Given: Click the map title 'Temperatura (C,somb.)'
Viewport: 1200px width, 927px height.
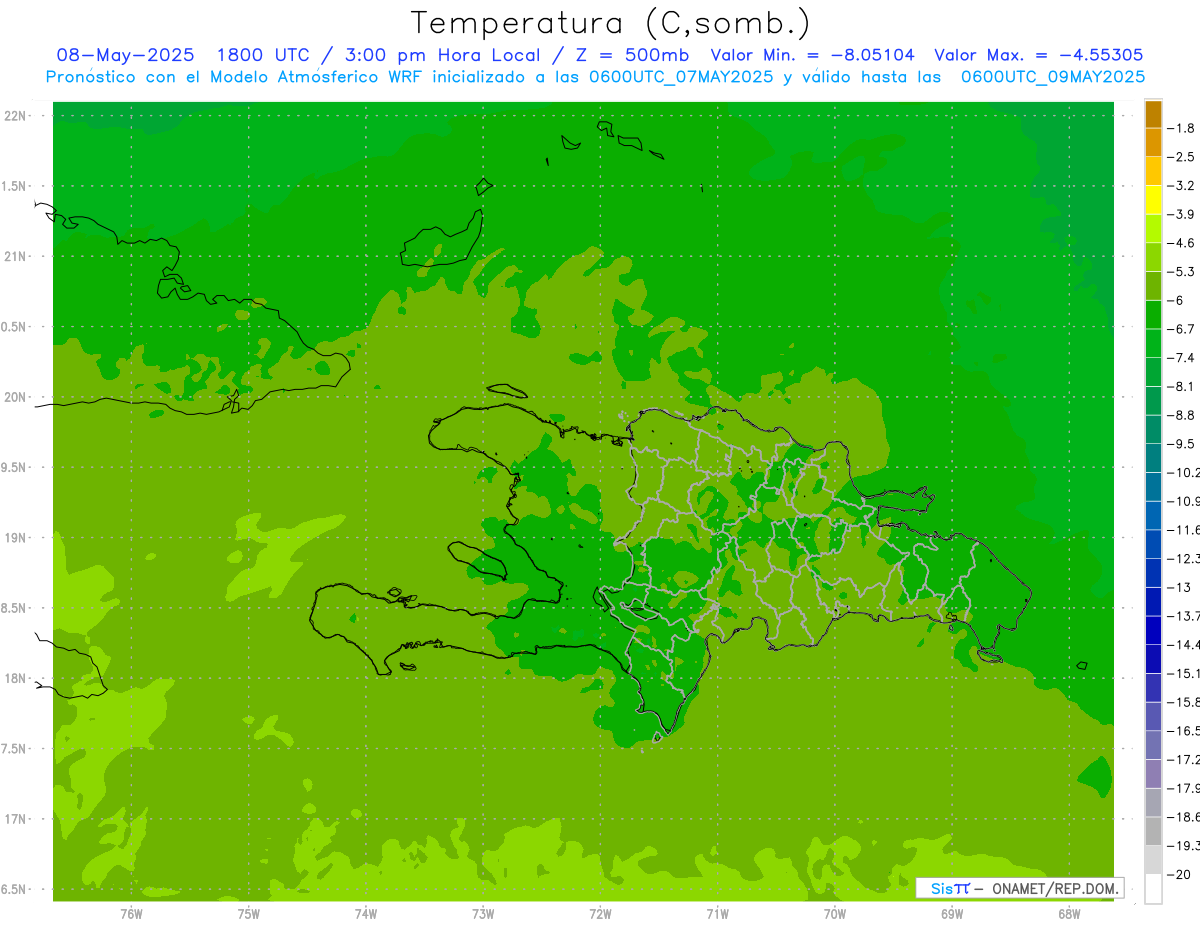Looking at the screenshot, I should coord(611,23).
